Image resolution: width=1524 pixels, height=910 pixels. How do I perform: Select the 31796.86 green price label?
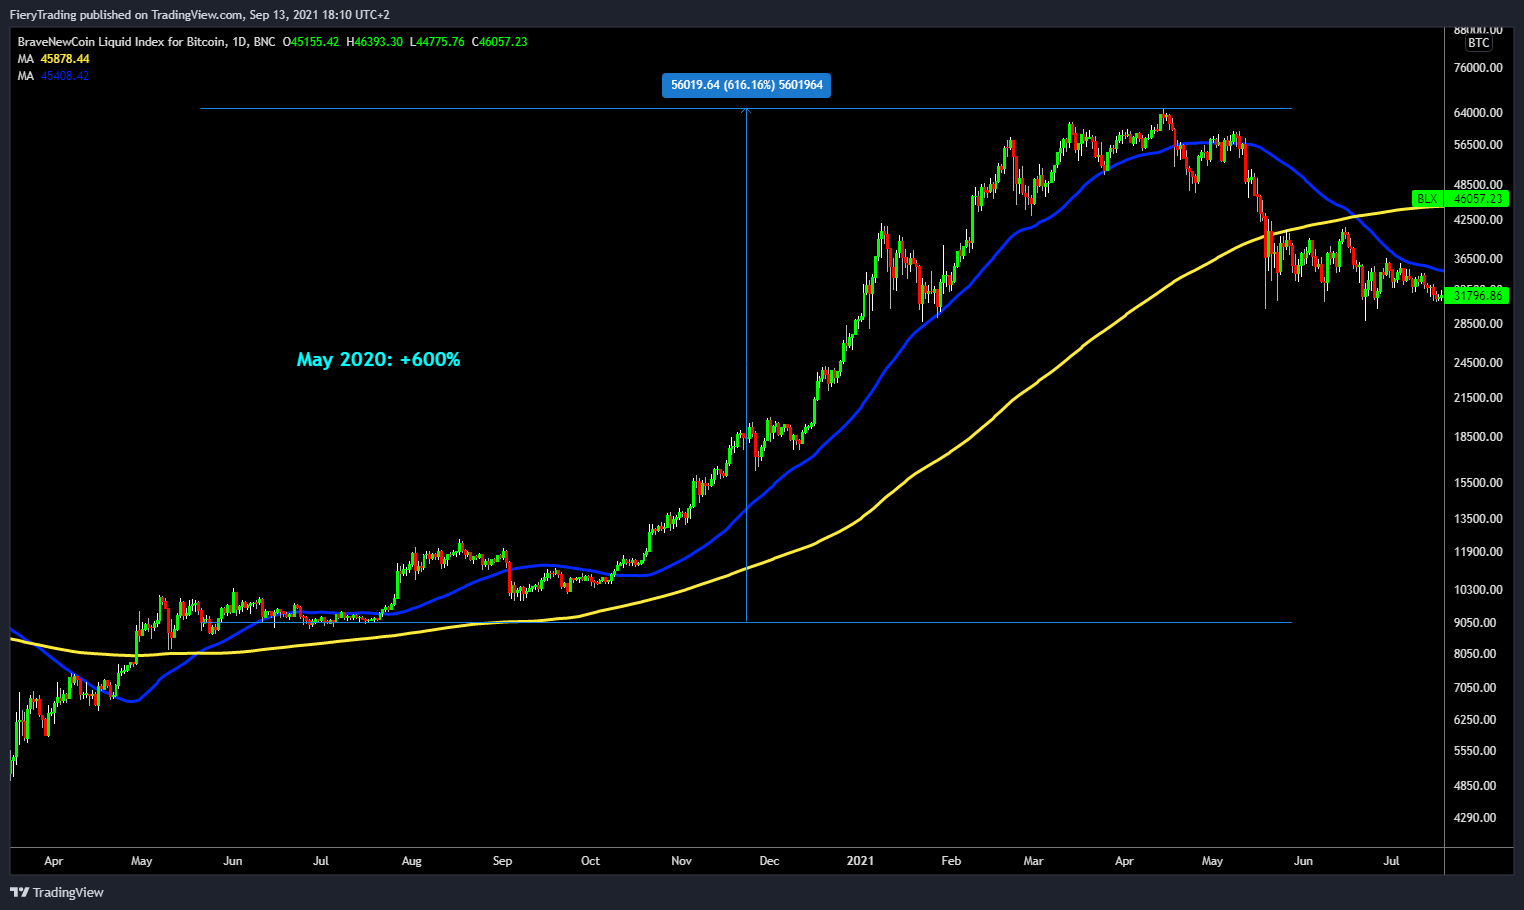pos(1477,295)
